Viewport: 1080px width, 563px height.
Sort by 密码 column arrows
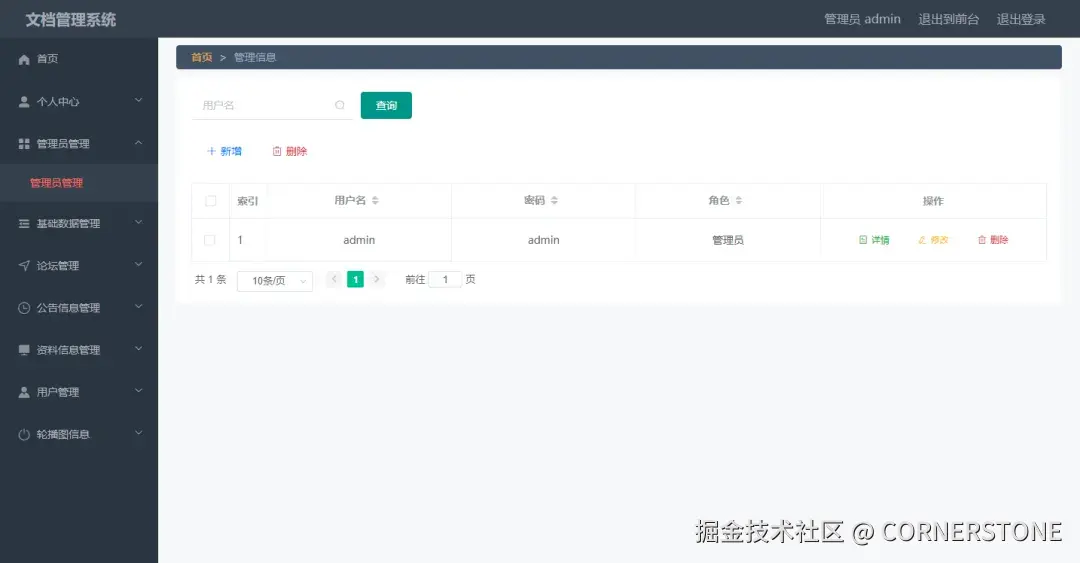(554, 201)
